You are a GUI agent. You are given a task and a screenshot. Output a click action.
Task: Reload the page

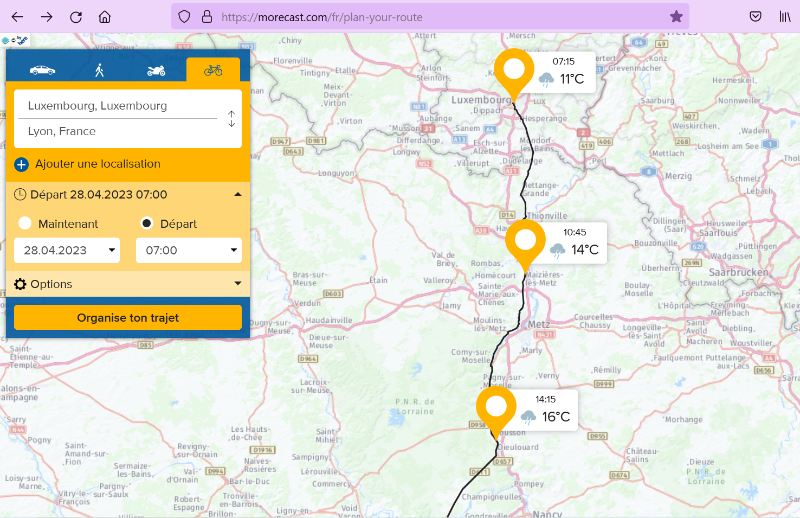(76, 17)
